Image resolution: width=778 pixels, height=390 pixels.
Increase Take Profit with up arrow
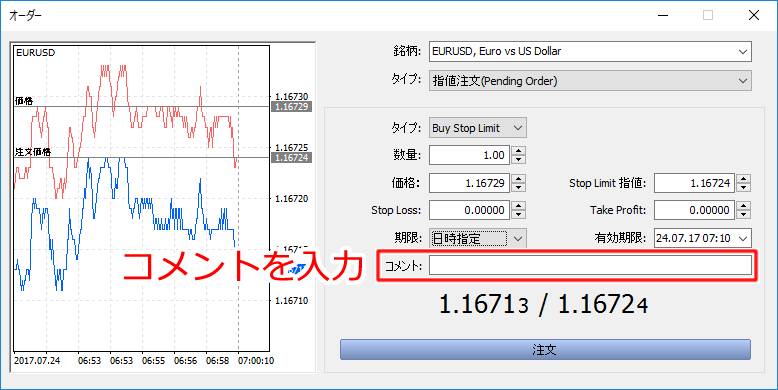click(x=743, y=206)
